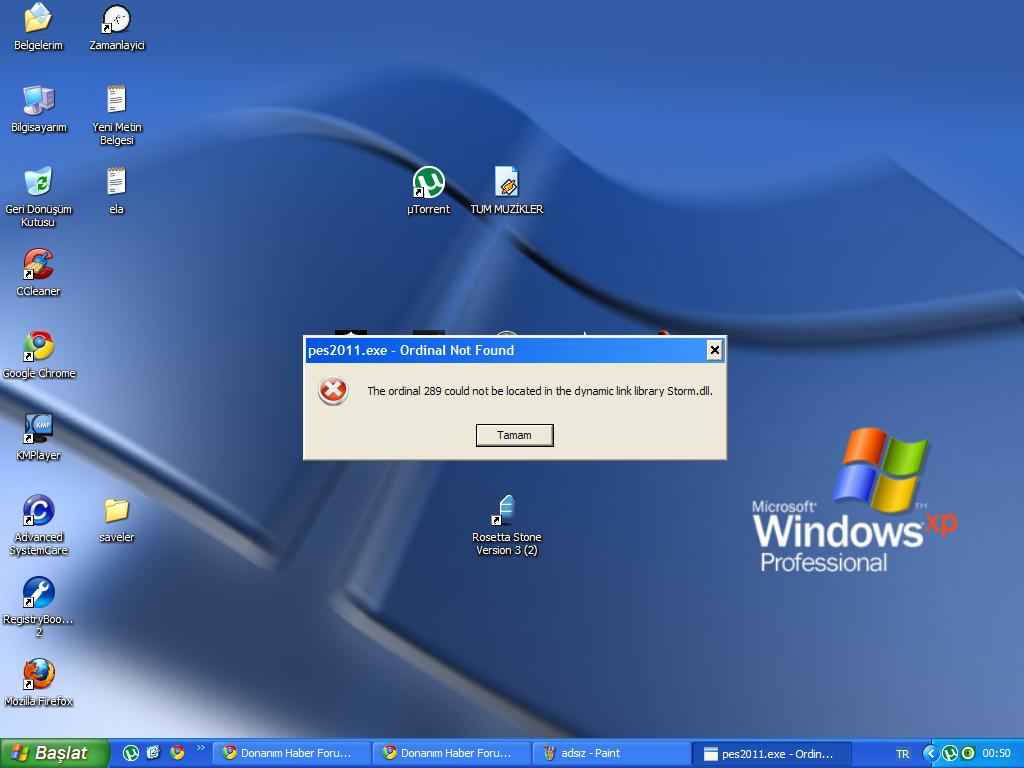Open Geri Dönüşüm Kutusu recycle bin
Image resolution: width=1024 pixels, height=768 pixels.
click(38, 197)
